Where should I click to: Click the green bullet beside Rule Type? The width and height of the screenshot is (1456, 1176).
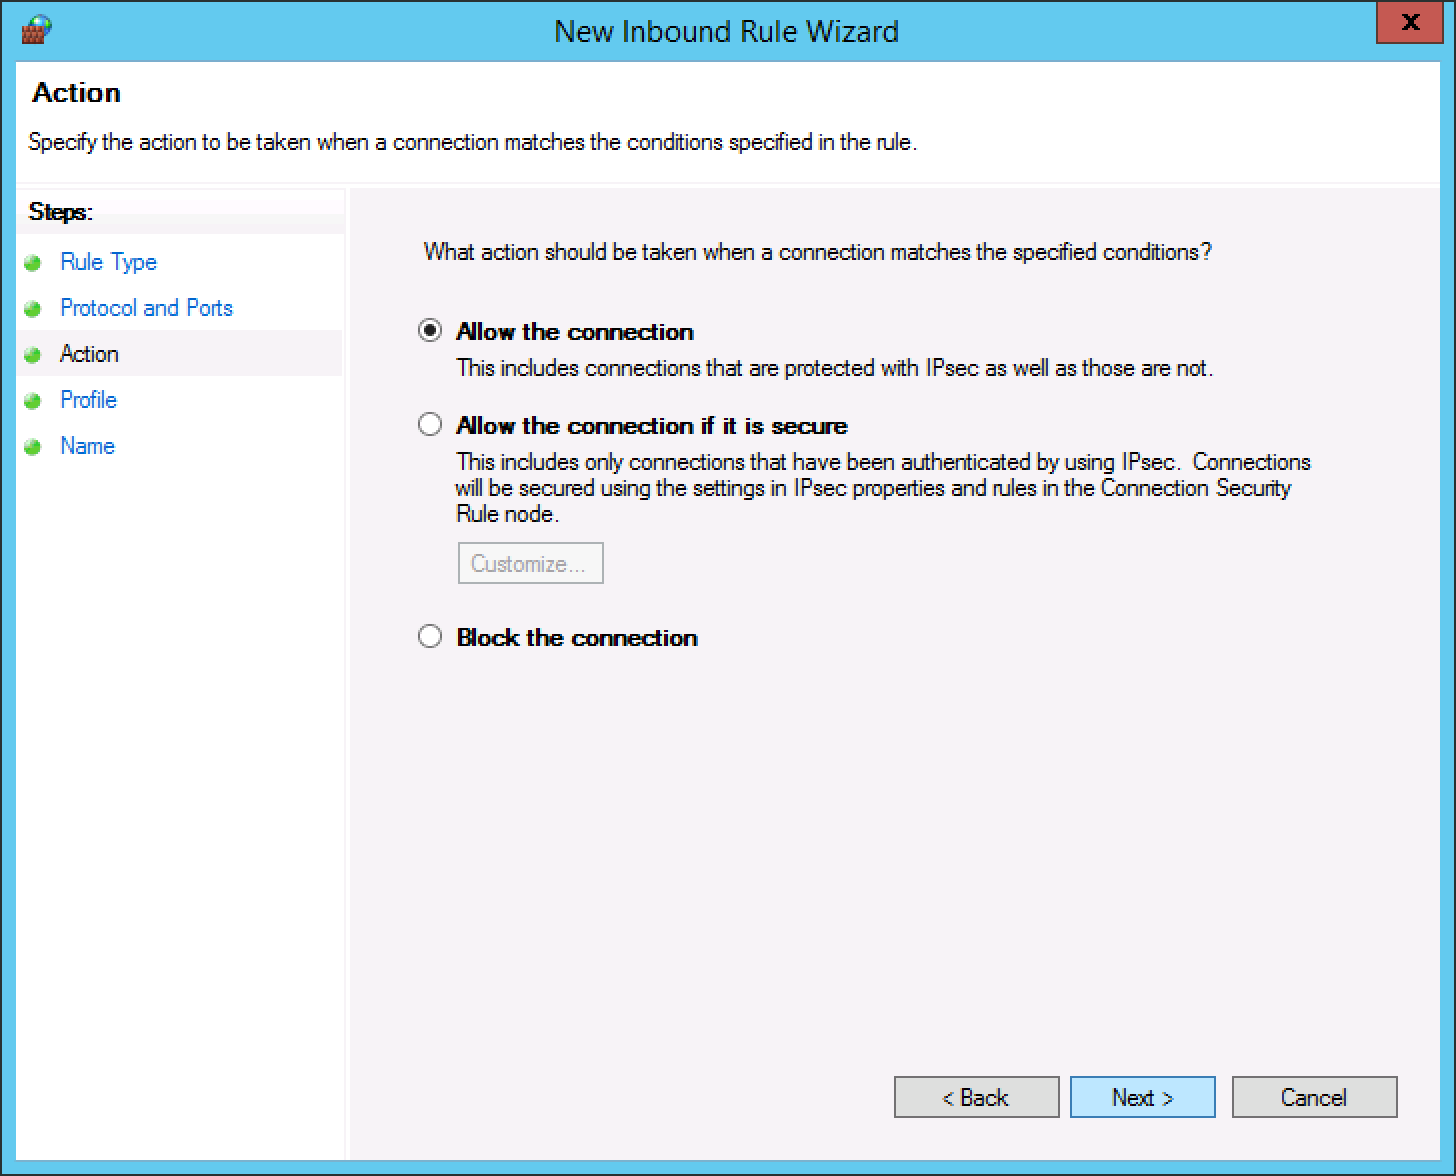tap(33, 263)
